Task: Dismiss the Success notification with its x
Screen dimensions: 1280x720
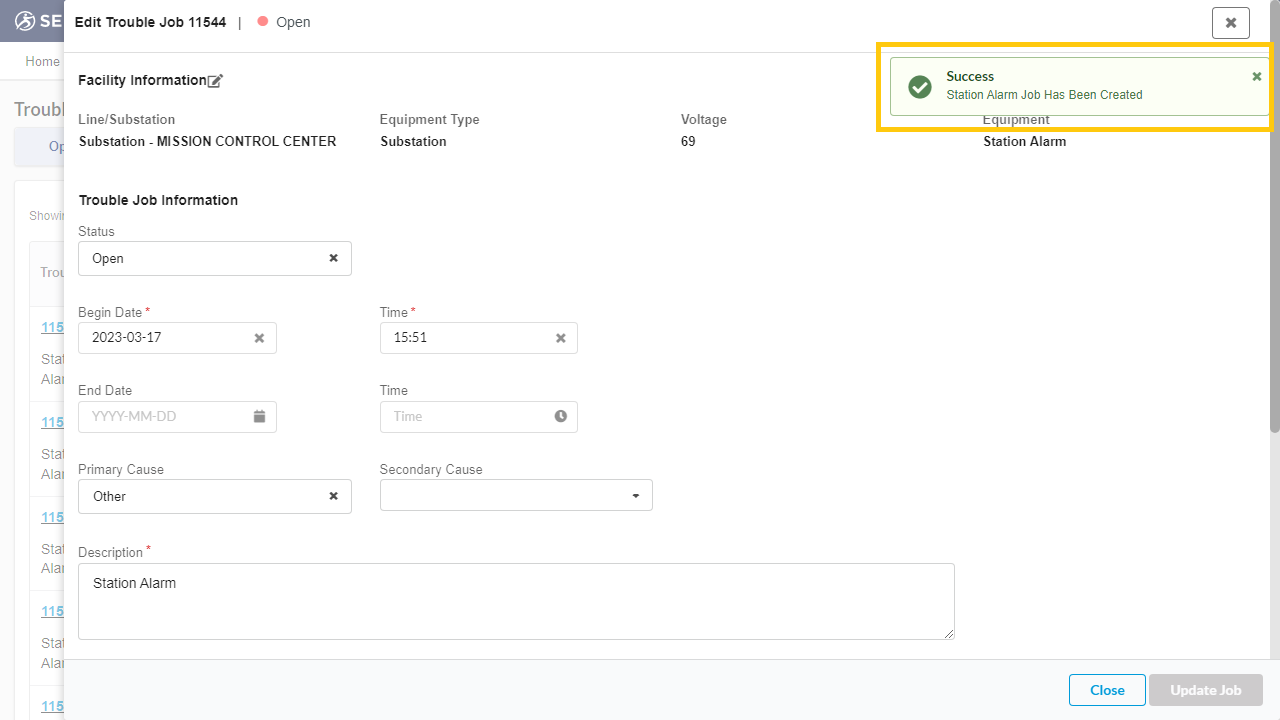Action: (1257, 77)
